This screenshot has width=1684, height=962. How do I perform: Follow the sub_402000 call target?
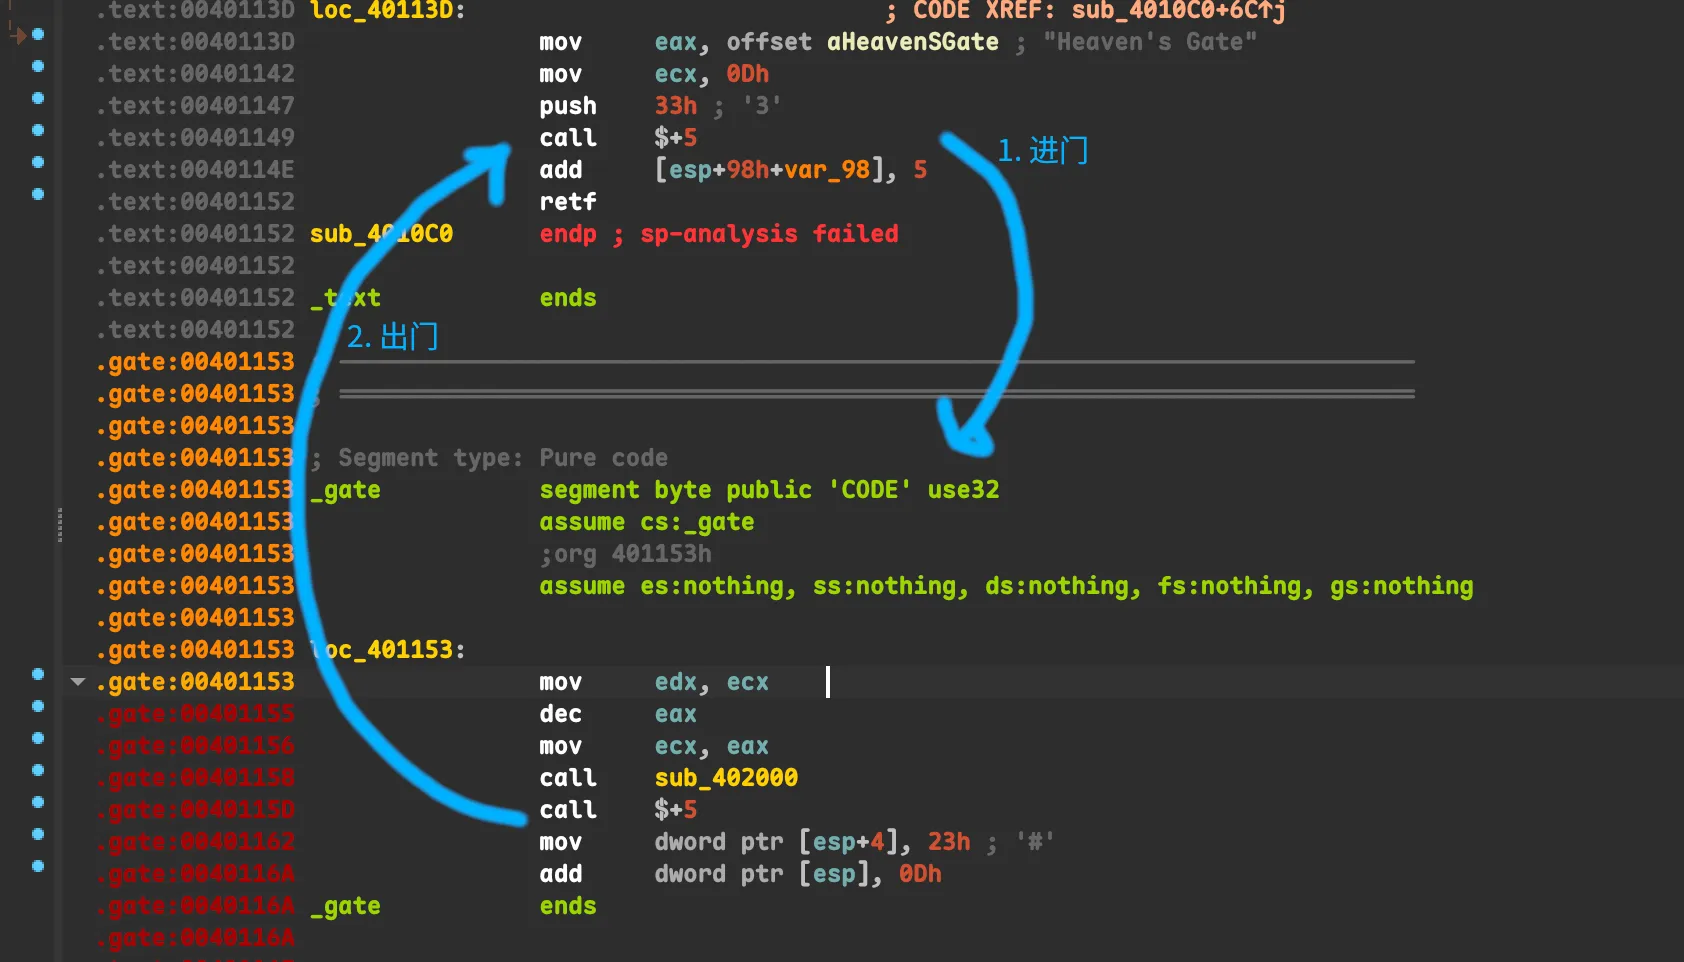[x=726, y=778]
